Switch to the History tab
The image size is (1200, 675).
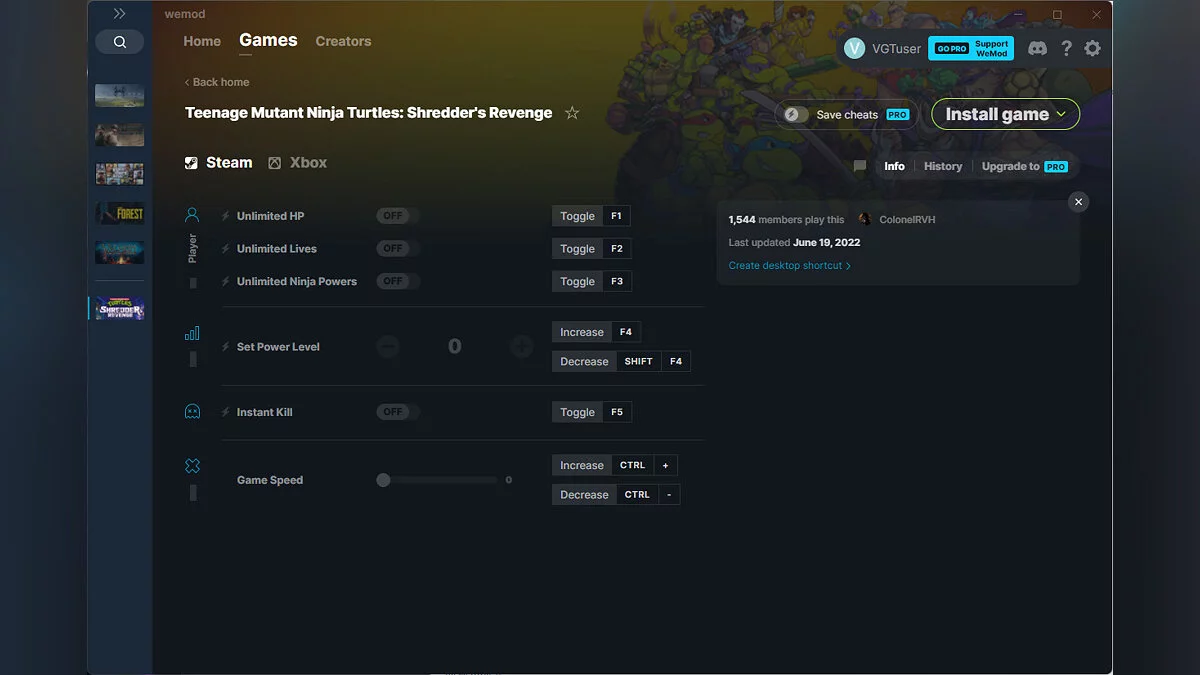943,166
